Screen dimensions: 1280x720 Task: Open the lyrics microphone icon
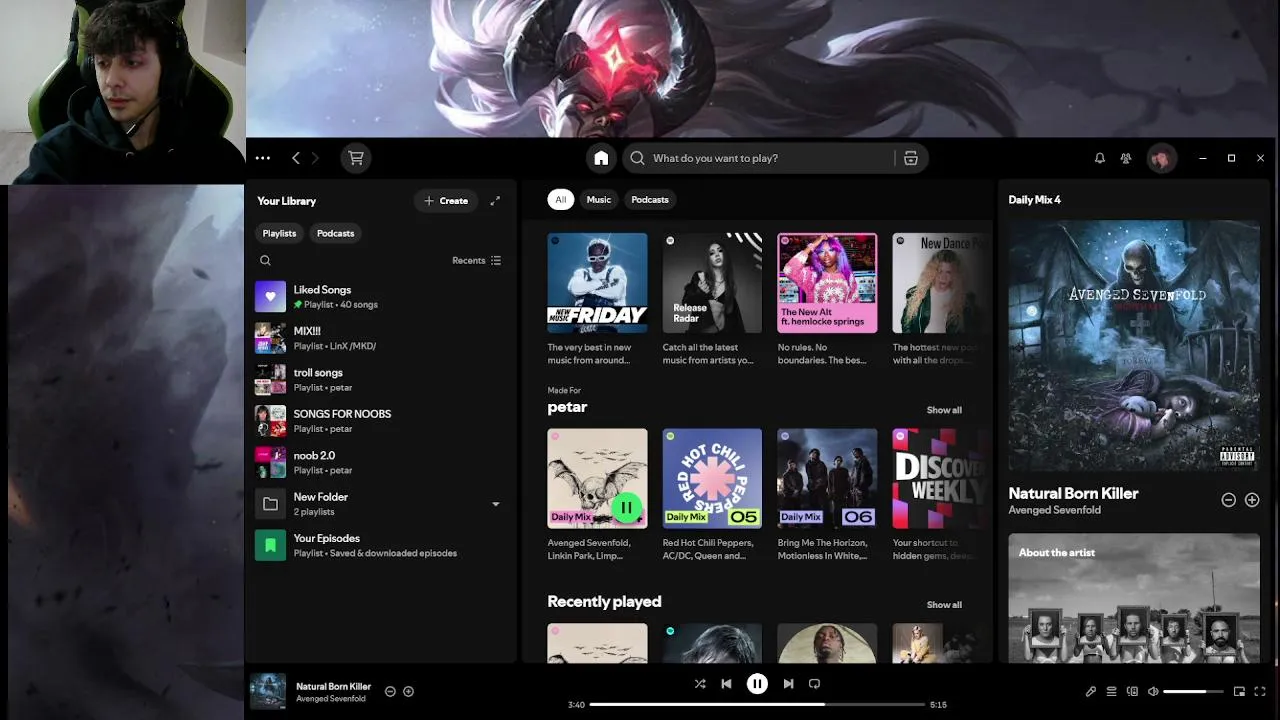point(1091,691)
